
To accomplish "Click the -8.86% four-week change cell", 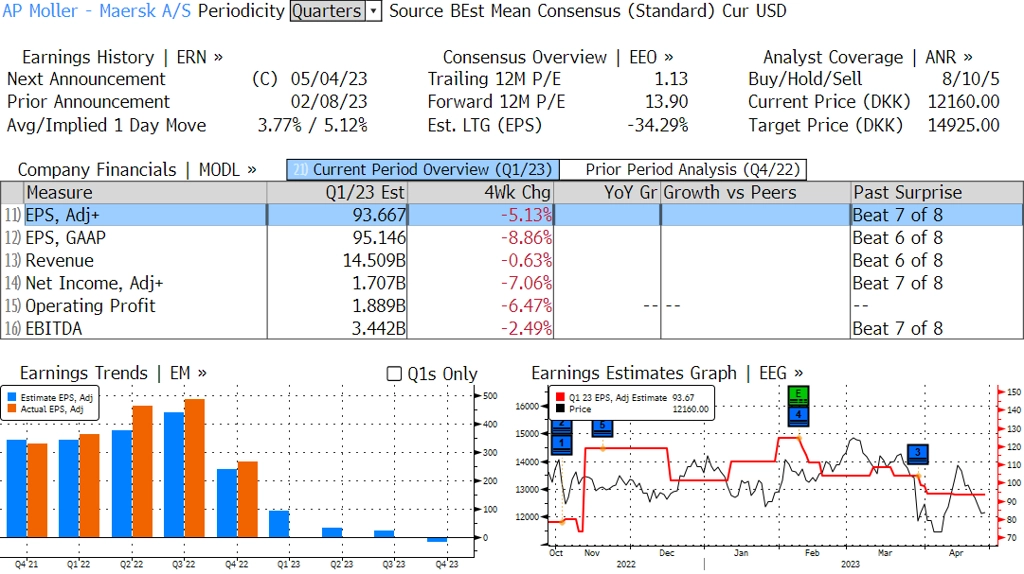I will tap(481, 238).
